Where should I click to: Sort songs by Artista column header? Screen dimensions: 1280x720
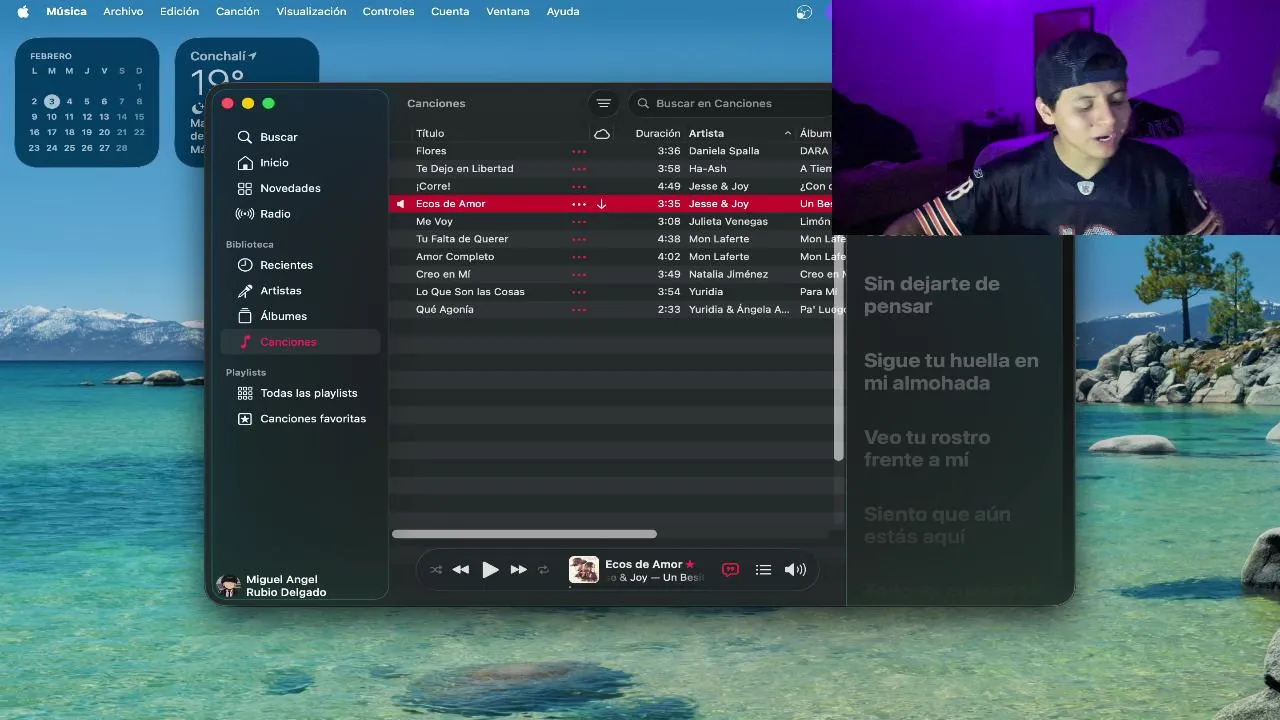(706, 133)
